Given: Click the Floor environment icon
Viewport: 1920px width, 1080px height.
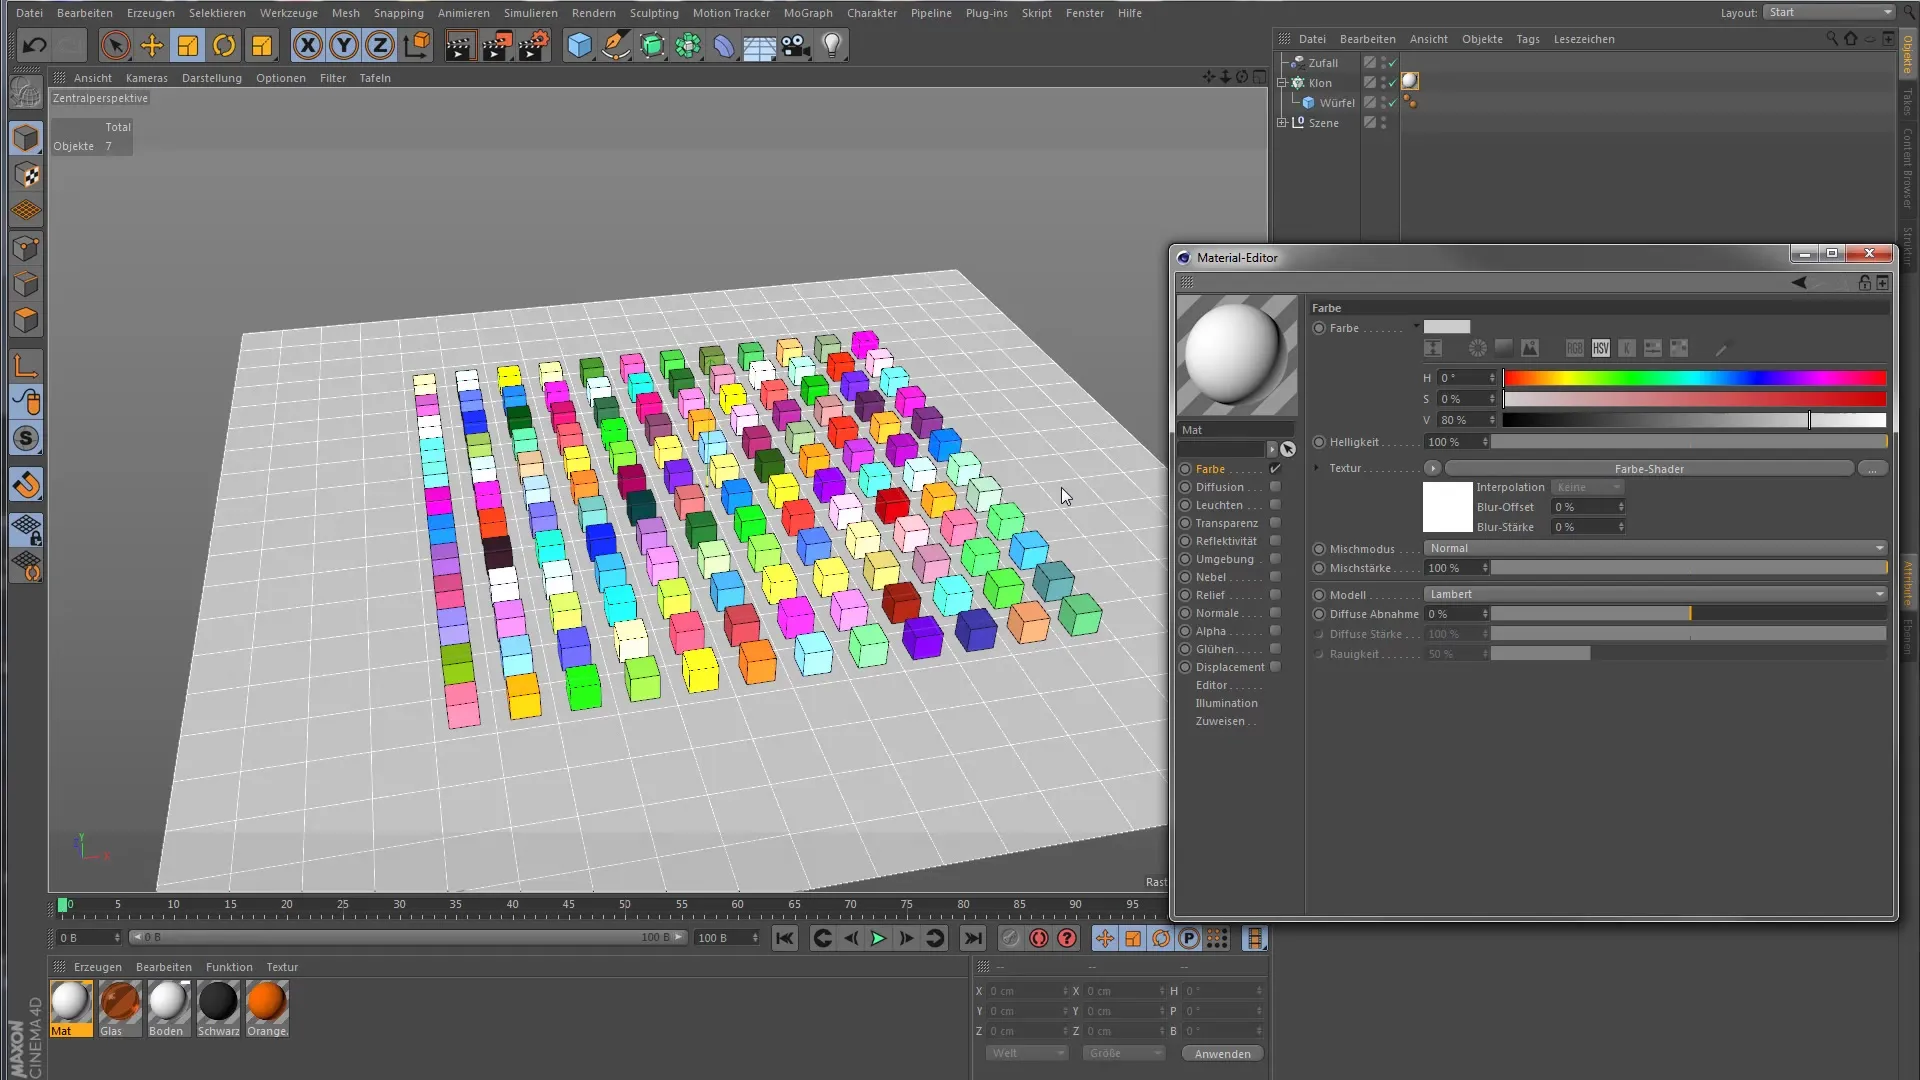Looking at the screenshot, I should [x=760, y=45].
